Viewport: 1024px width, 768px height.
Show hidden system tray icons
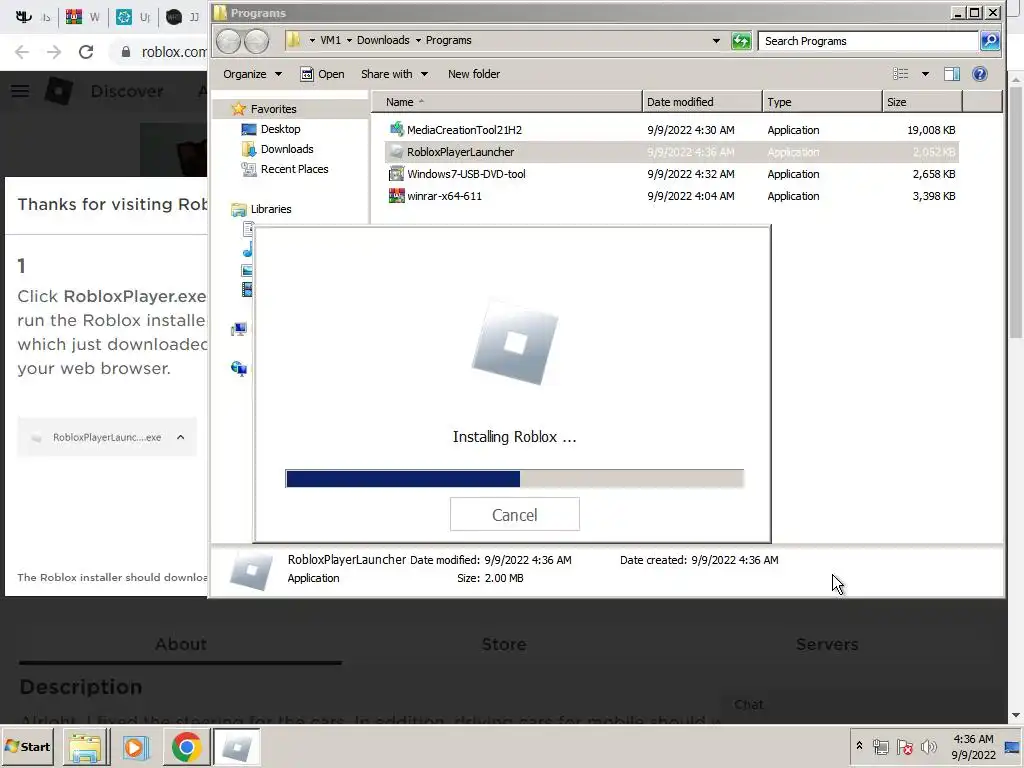click(859, 746)
